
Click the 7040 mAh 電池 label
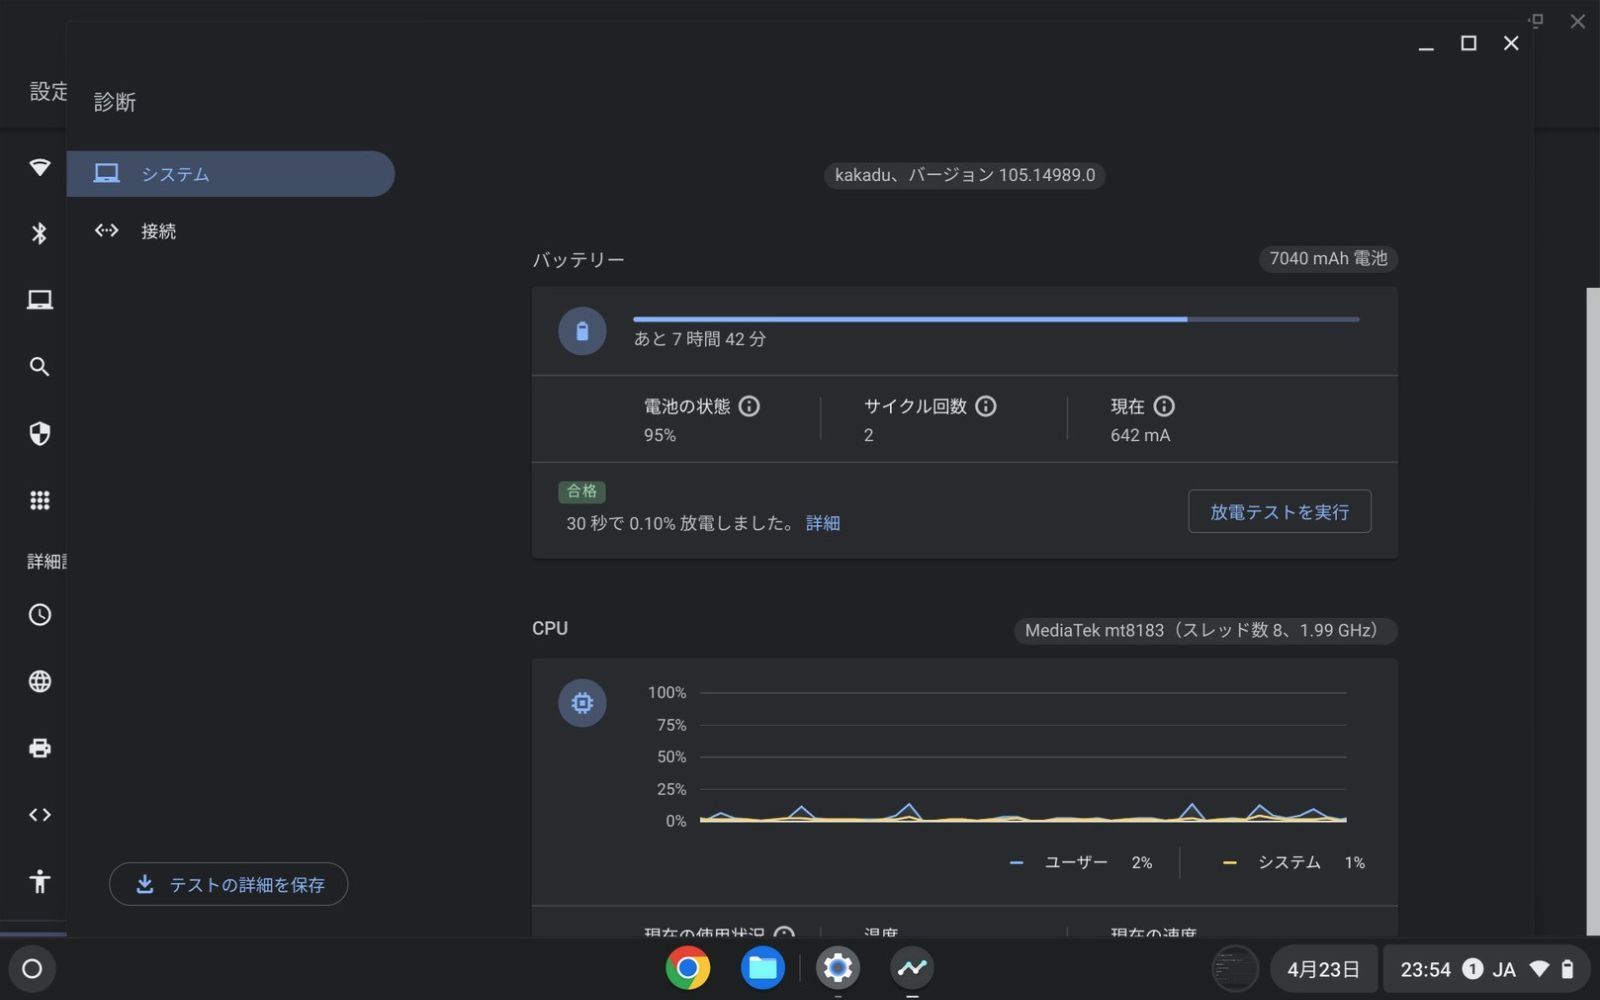tap(1328, 259)
